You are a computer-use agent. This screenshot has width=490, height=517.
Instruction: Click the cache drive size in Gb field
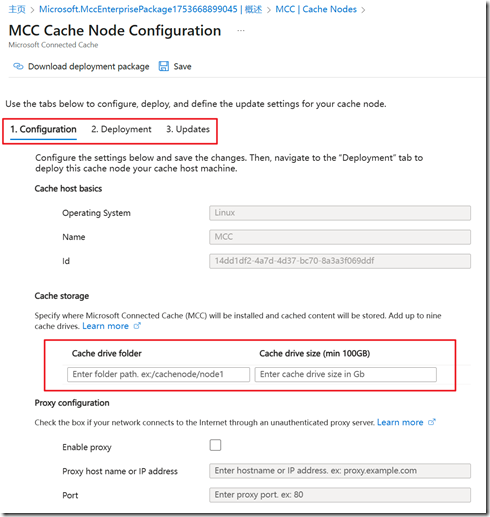click(346, 374)
